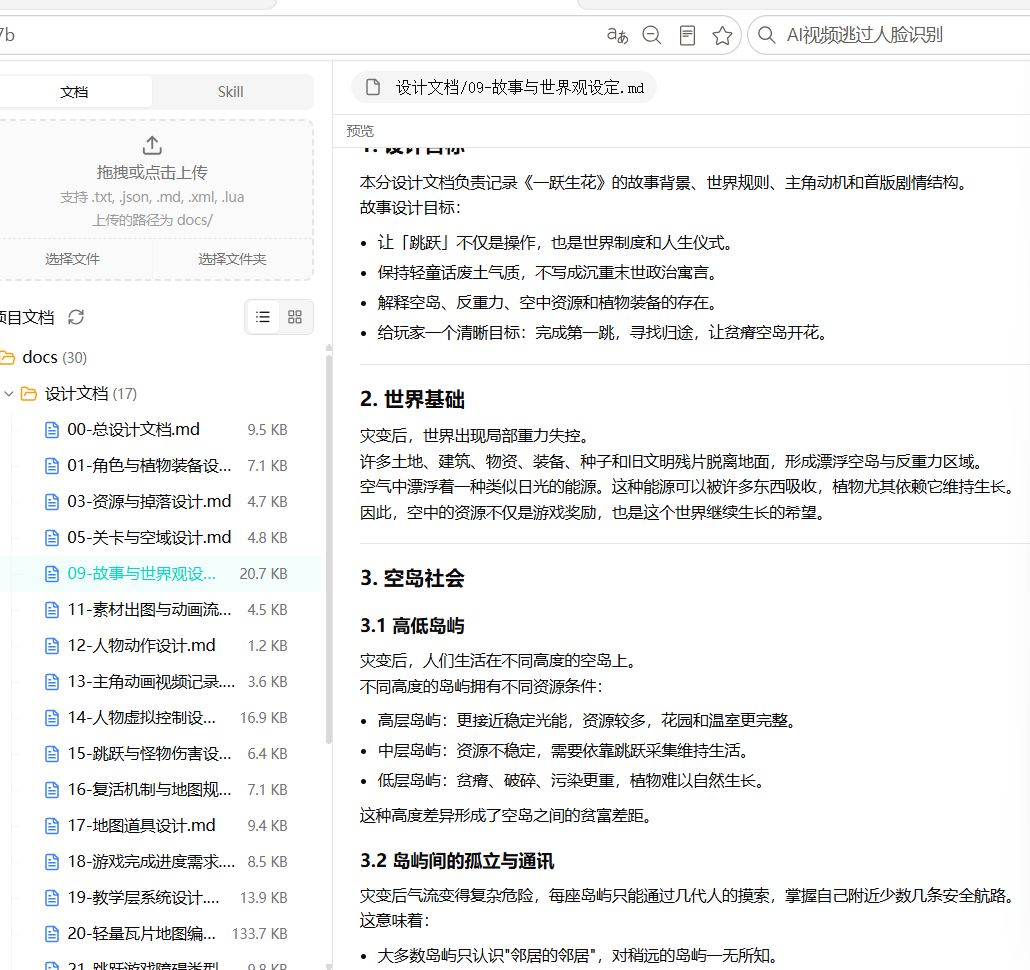Click the translate page icon
Screen dimensions: 1030x970
click(x=617, y=35)
